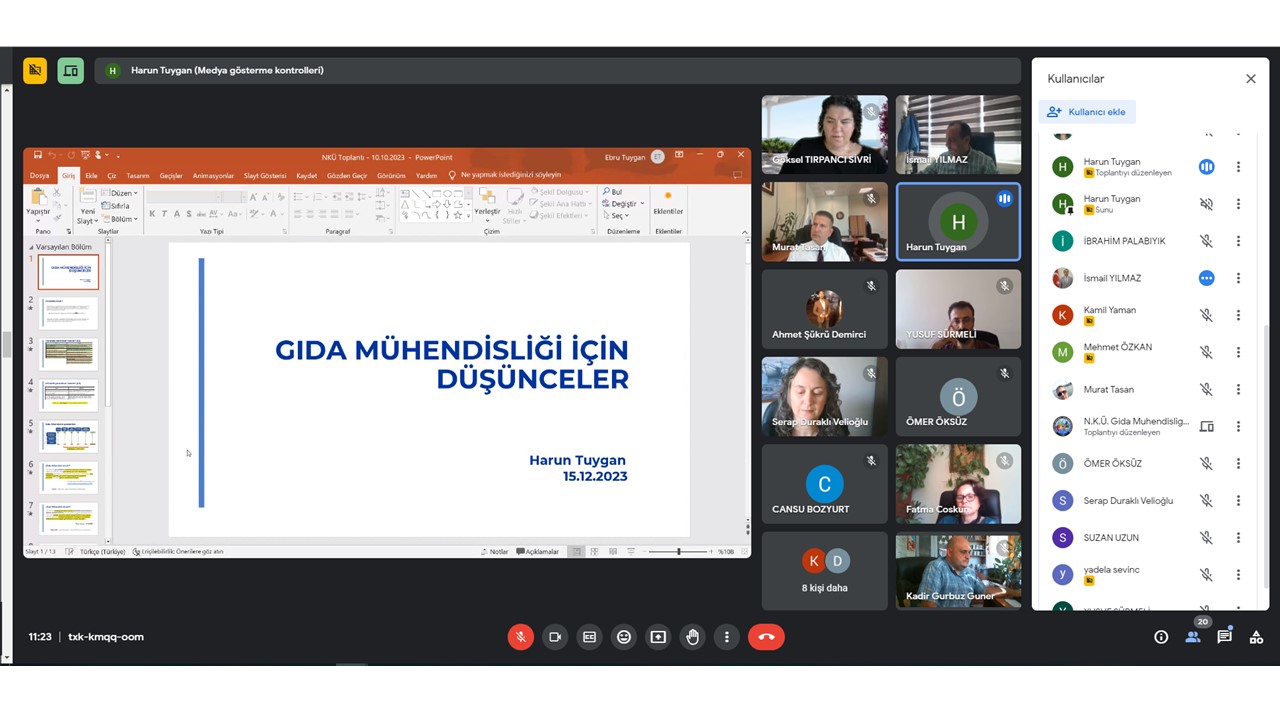Open options menu for Kamil Yaman
Image resolution: width=1280 pixels, height=720 pixels.
1238,315
